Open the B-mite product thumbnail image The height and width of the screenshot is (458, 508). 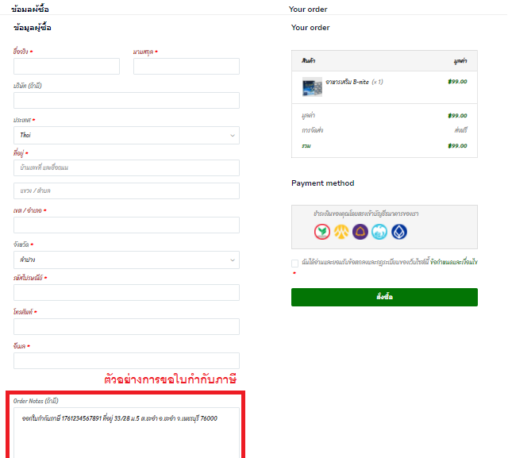312,87
